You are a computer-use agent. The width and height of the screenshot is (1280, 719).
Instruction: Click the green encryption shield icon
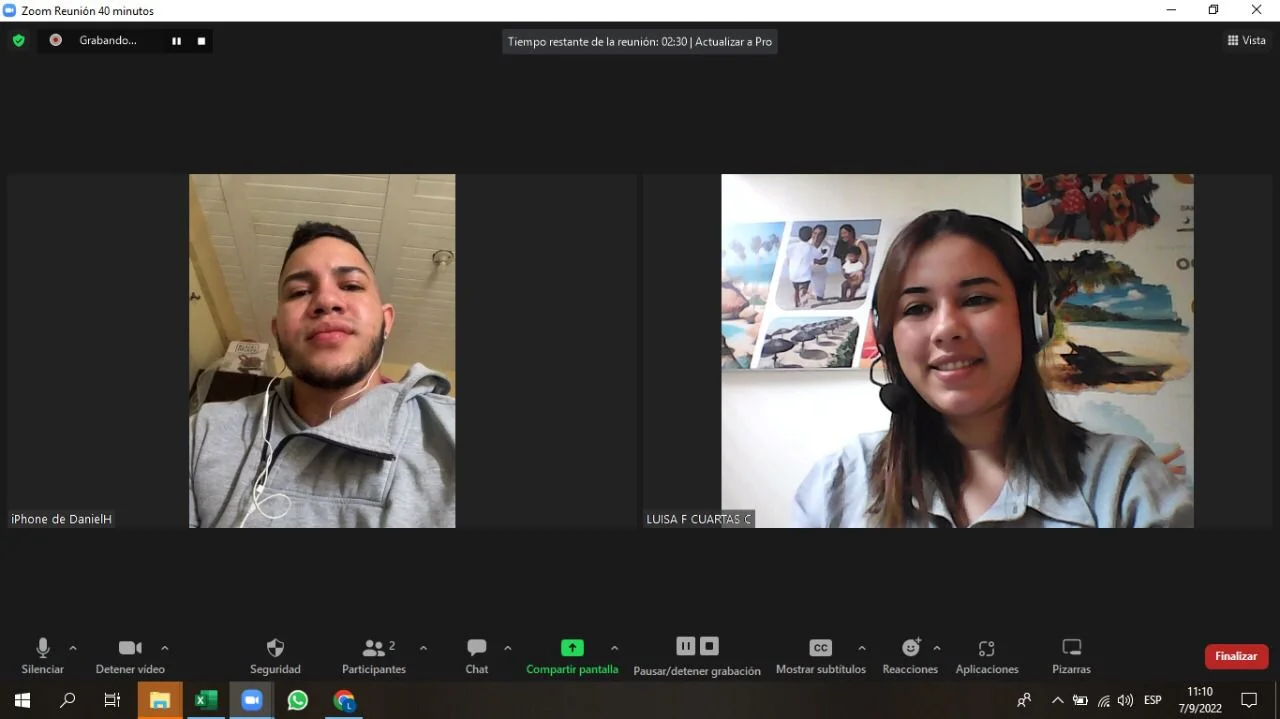[18, 41]
